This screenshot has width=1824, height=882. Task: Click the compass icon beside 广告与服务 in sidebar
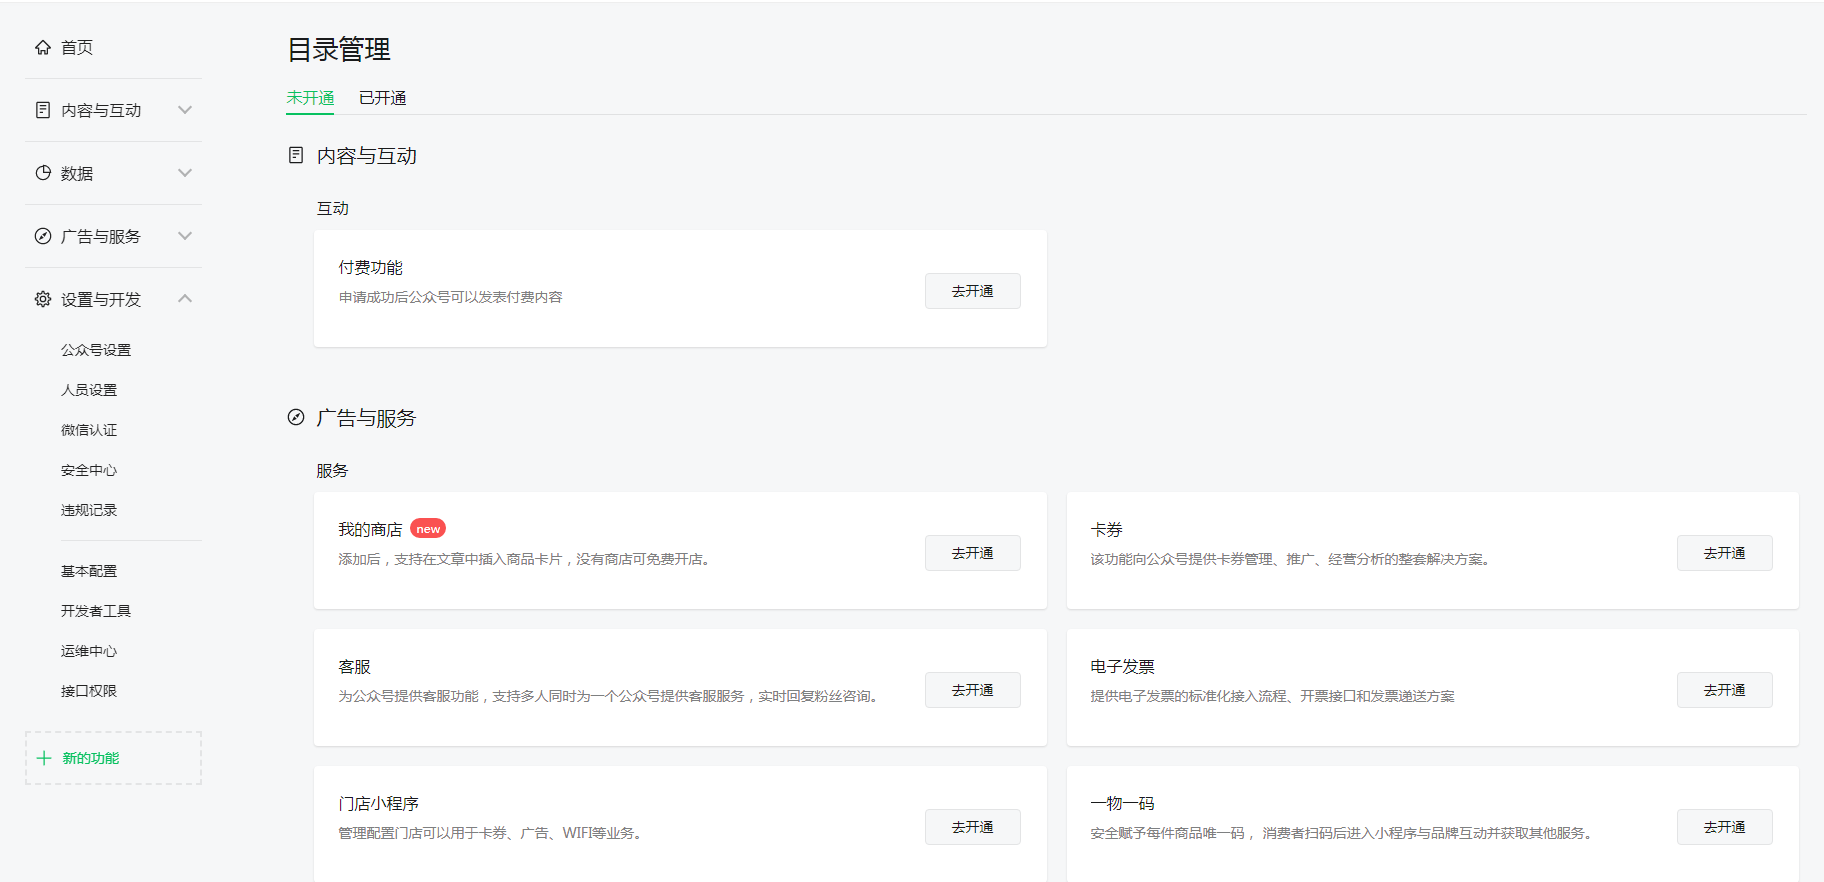click(43, 236)
